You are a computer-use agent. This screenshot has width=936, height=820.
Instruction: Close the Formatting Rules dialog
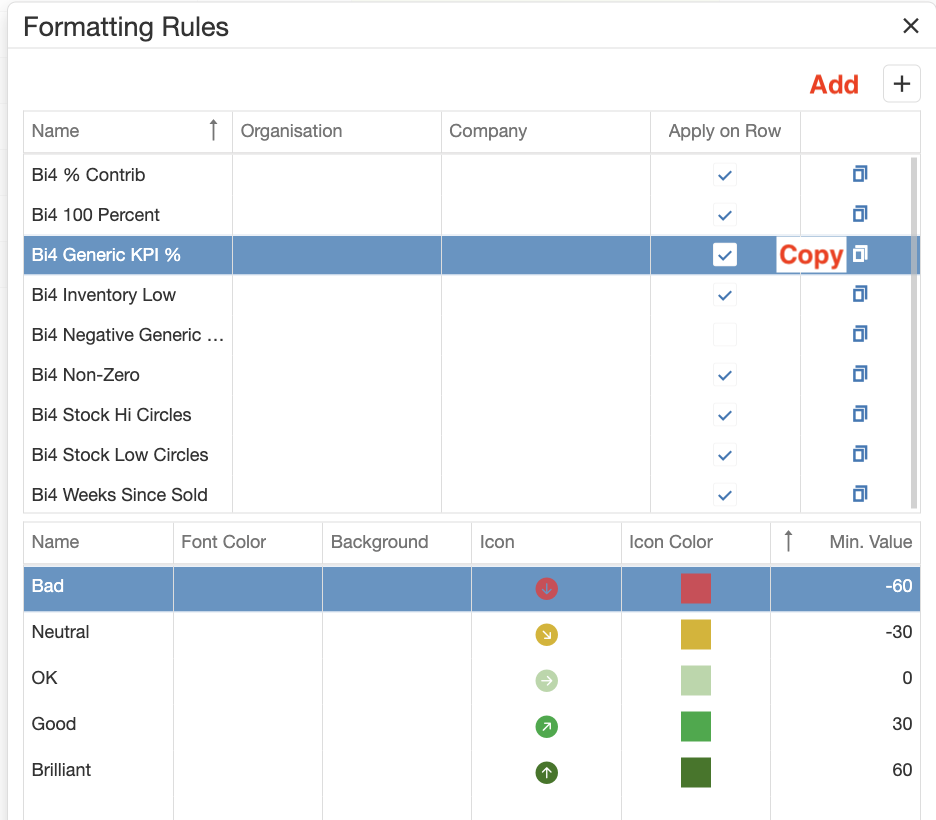pyautogui.click(x=910, y=26)
